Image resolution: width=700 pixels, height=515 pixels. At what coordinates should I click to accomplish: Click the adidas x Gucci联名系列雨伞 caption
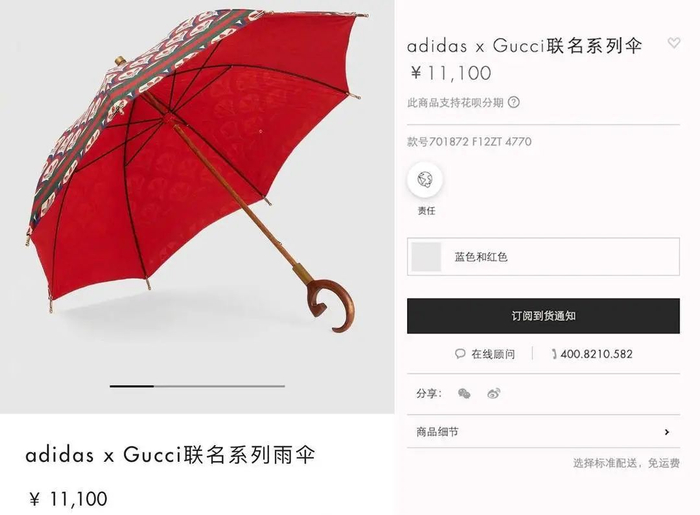pos(171,455)
